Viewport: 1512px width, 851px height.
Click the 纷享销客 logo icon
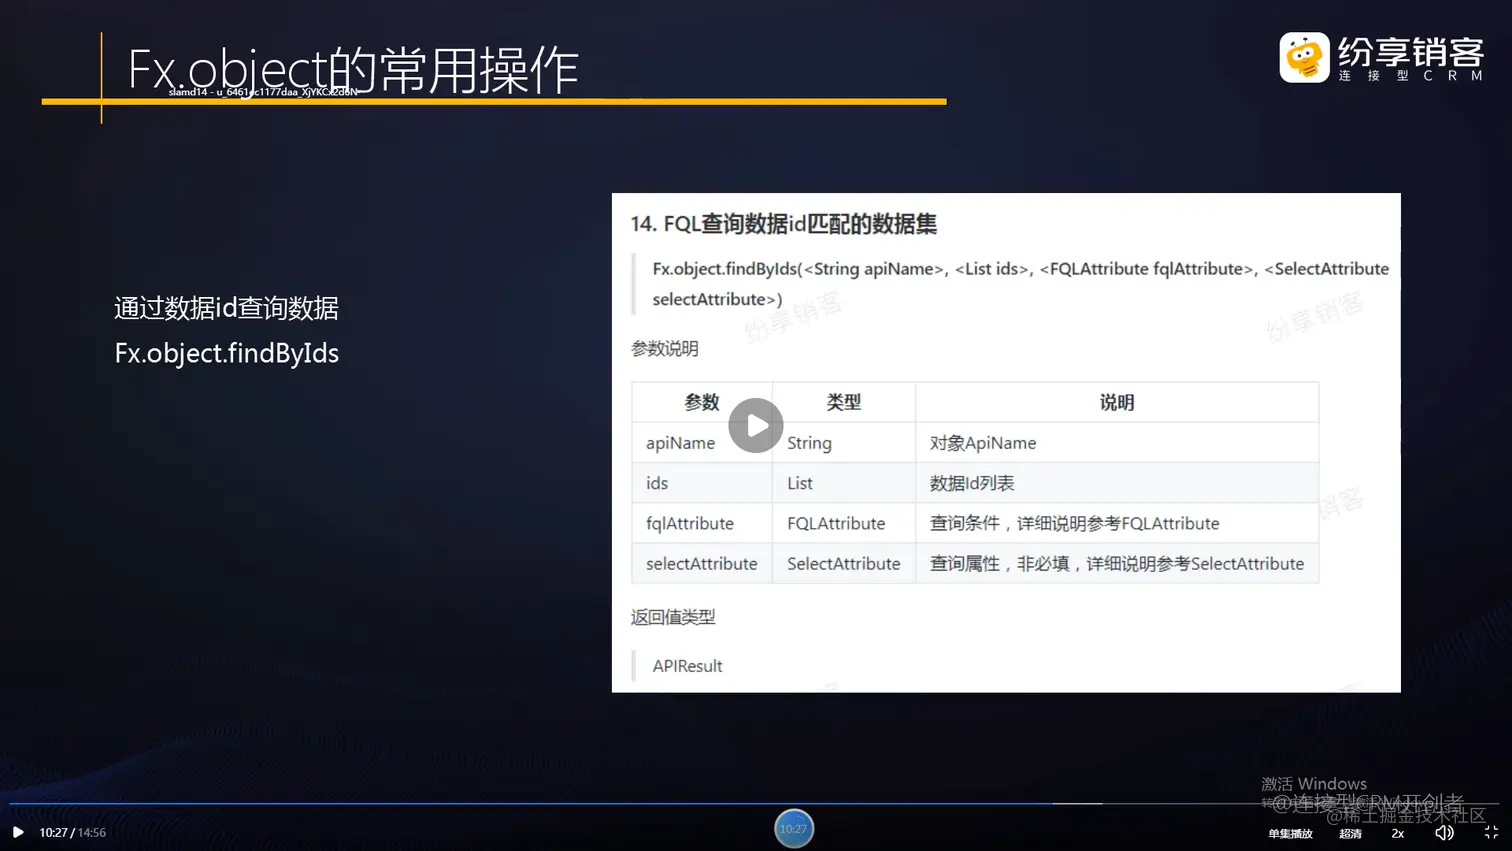pos(1304,57)
